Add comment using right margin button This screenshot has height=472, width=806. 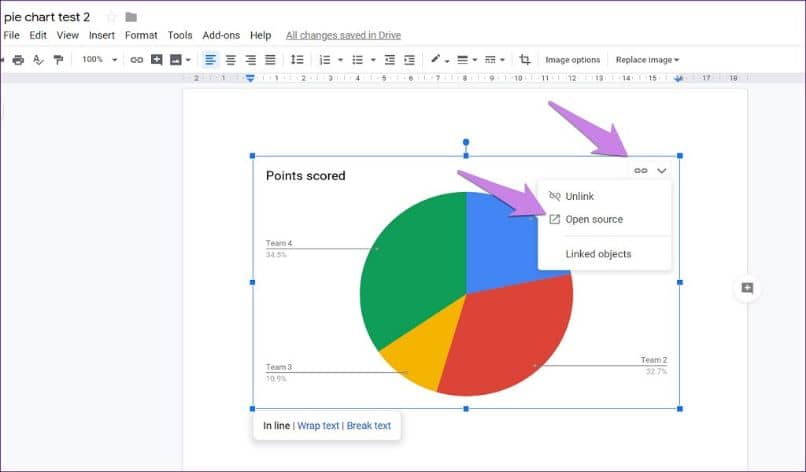[747, 288]
